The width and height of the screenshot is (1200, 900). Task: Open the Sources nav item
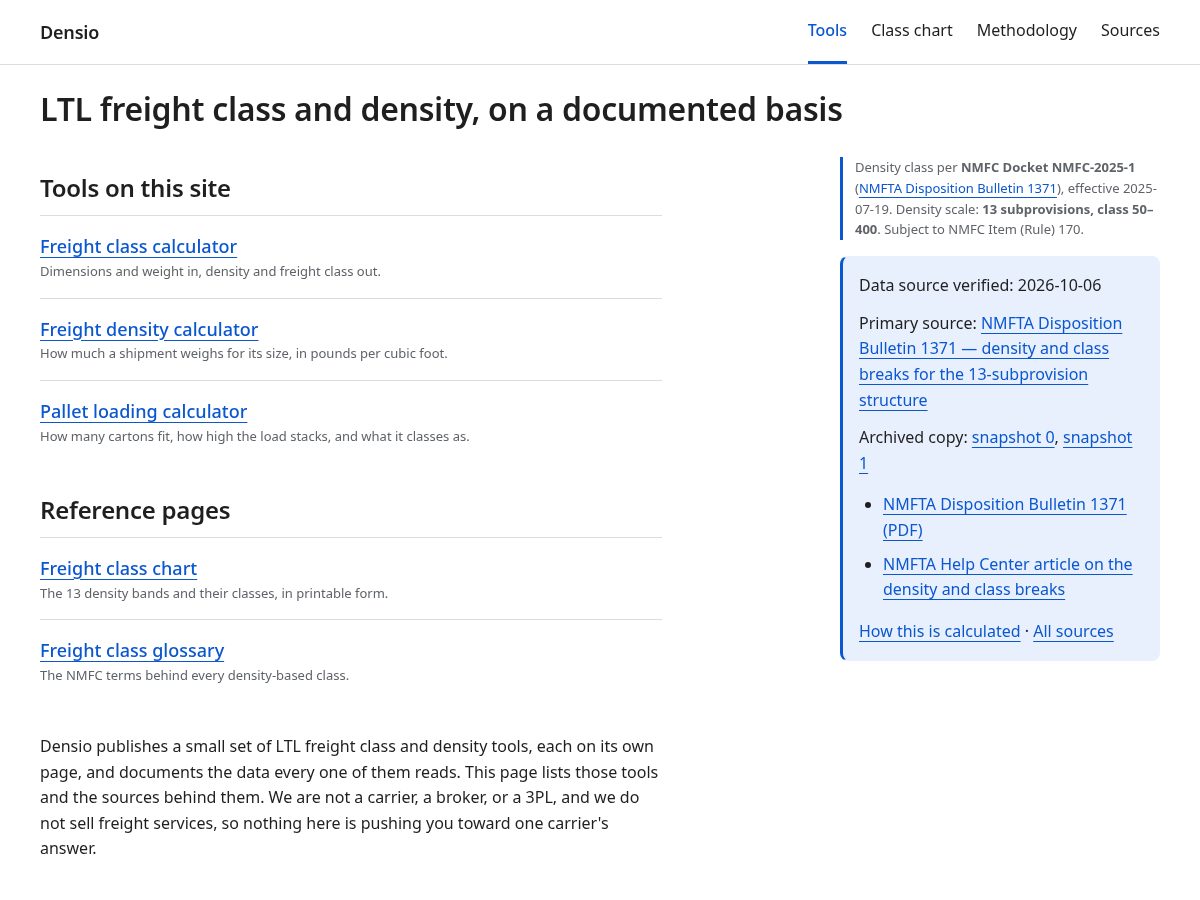tap(1130, 30)
